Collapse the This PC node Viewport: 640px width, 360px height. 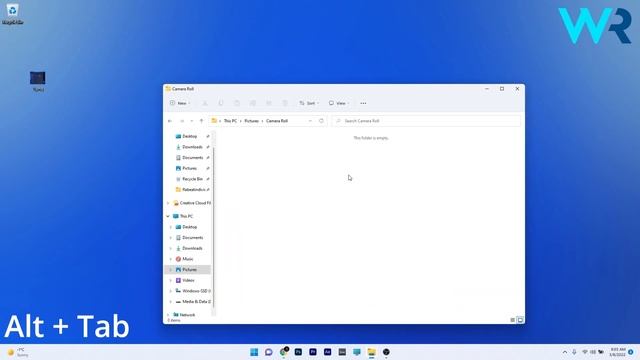(x=168, y=216)
